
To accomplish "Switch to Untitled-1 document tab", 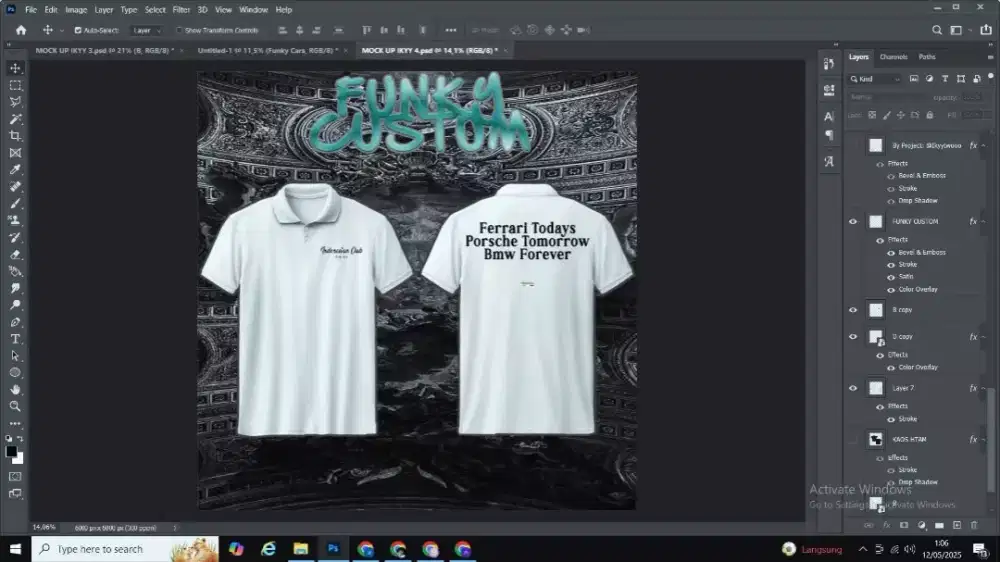I will click(x=268, y=50).
